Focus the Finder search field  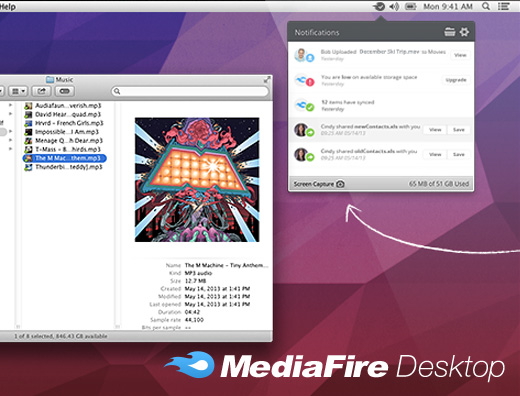point(190,91)
